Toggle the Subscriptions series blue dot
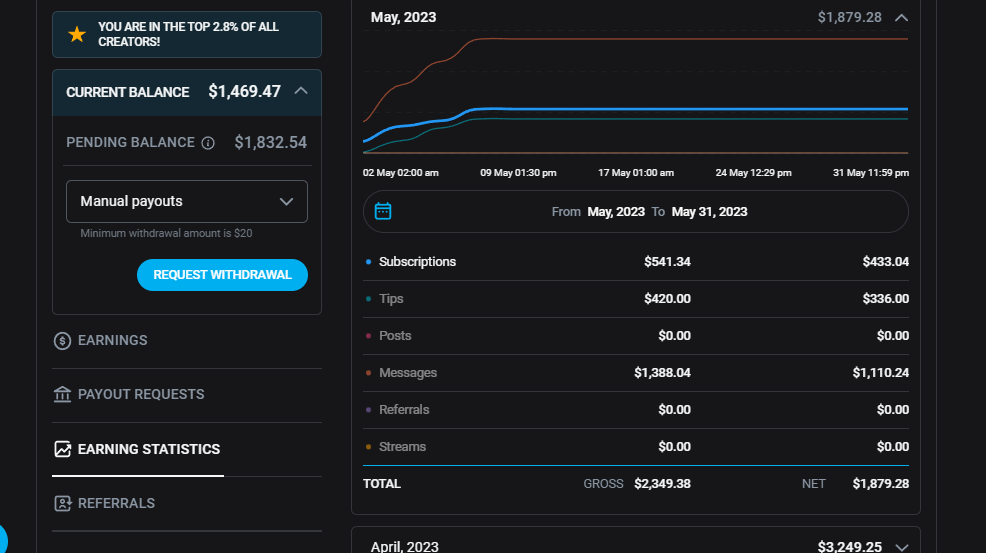Screen dimensions: 986x553 coord(369,262)
